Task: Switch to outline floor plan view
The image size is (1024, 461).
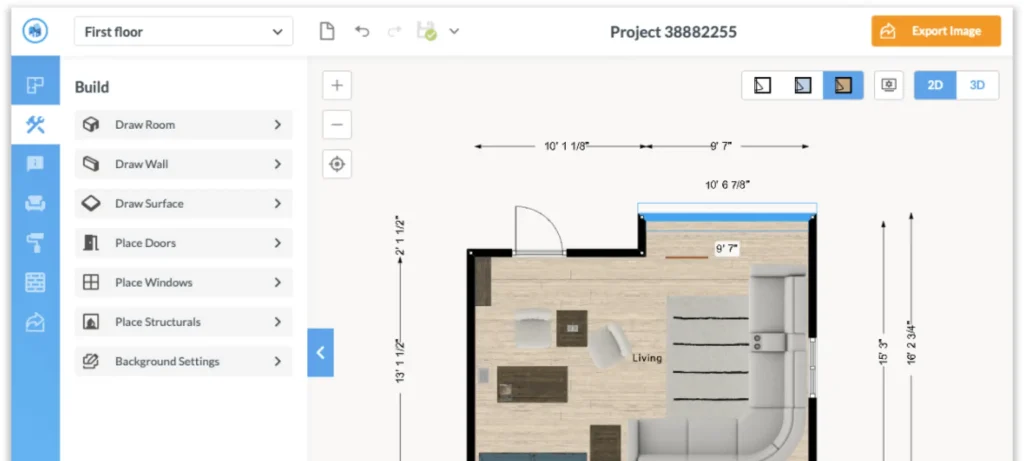Action: [x=762, y=86]
